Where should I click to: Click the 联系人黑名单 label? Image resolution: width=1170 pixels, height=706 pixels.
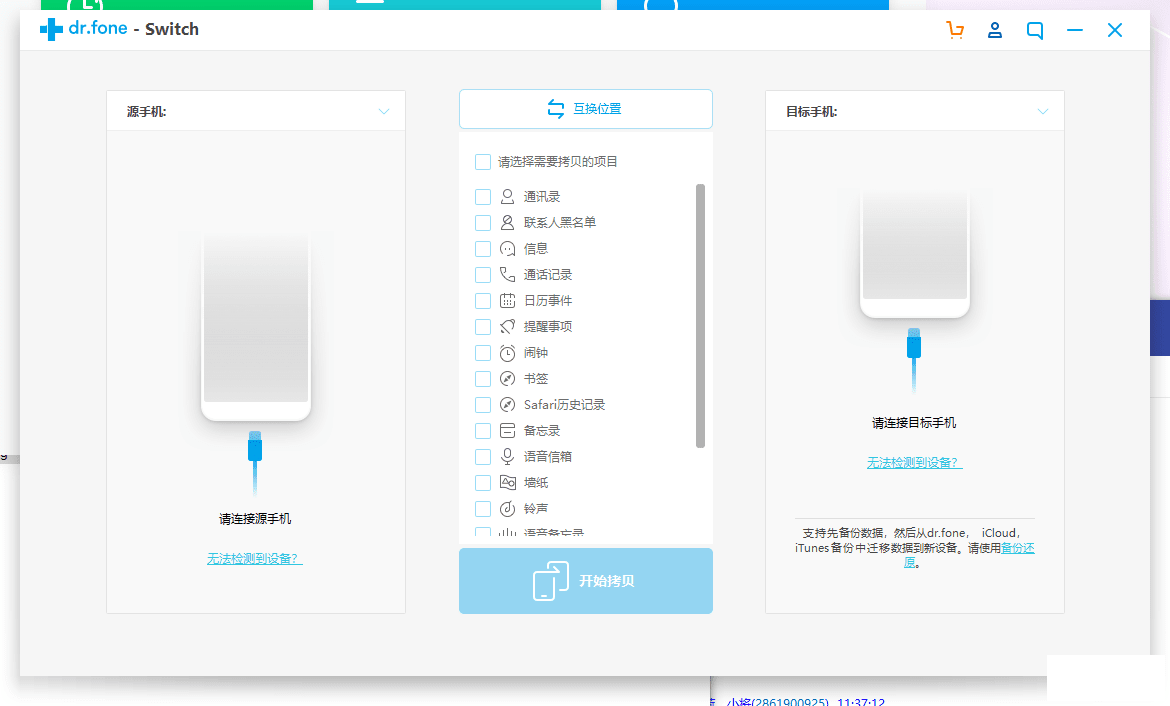click(x=560, y=222)
